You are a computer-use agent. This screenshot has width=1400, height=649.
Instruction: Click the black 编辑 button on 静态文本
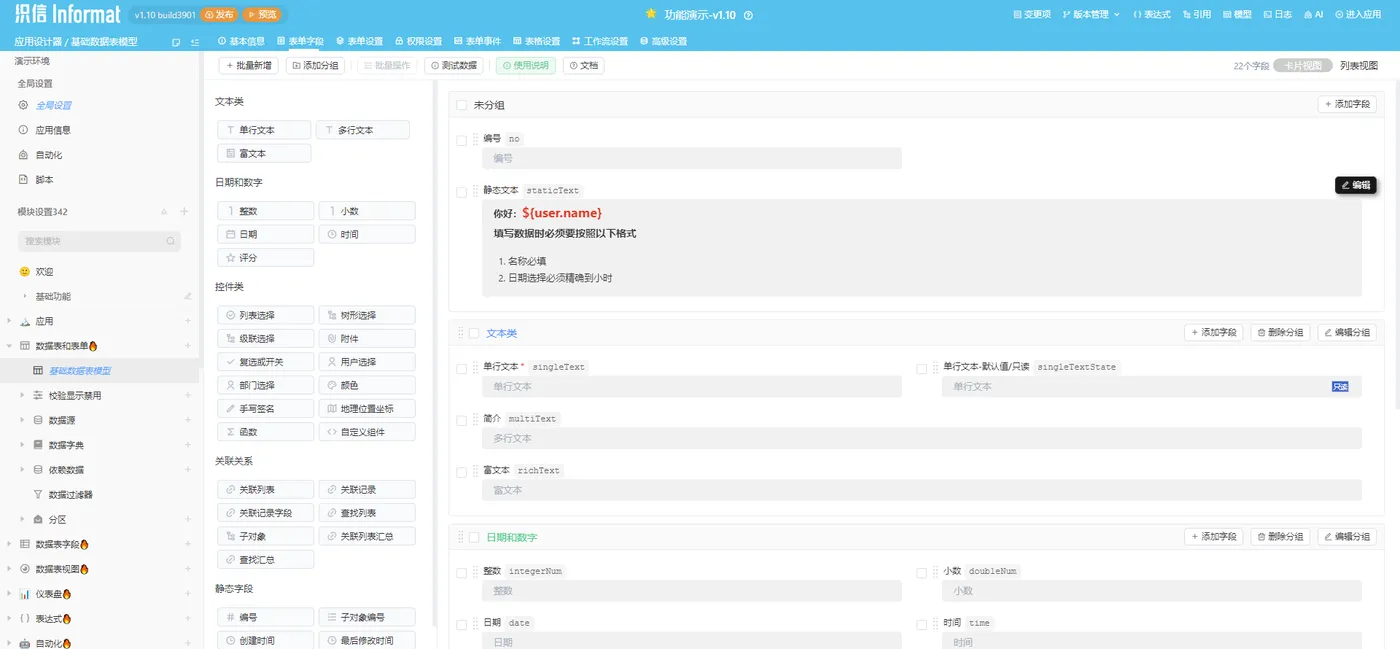(1356, 185)
